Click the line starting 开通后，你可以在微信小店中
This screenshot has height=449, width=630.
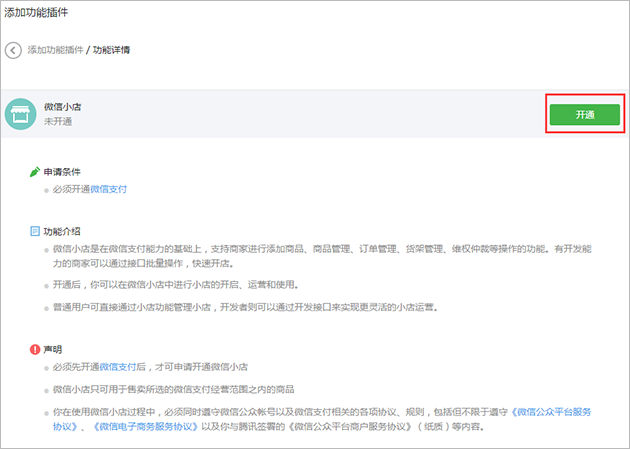[176, 285]
